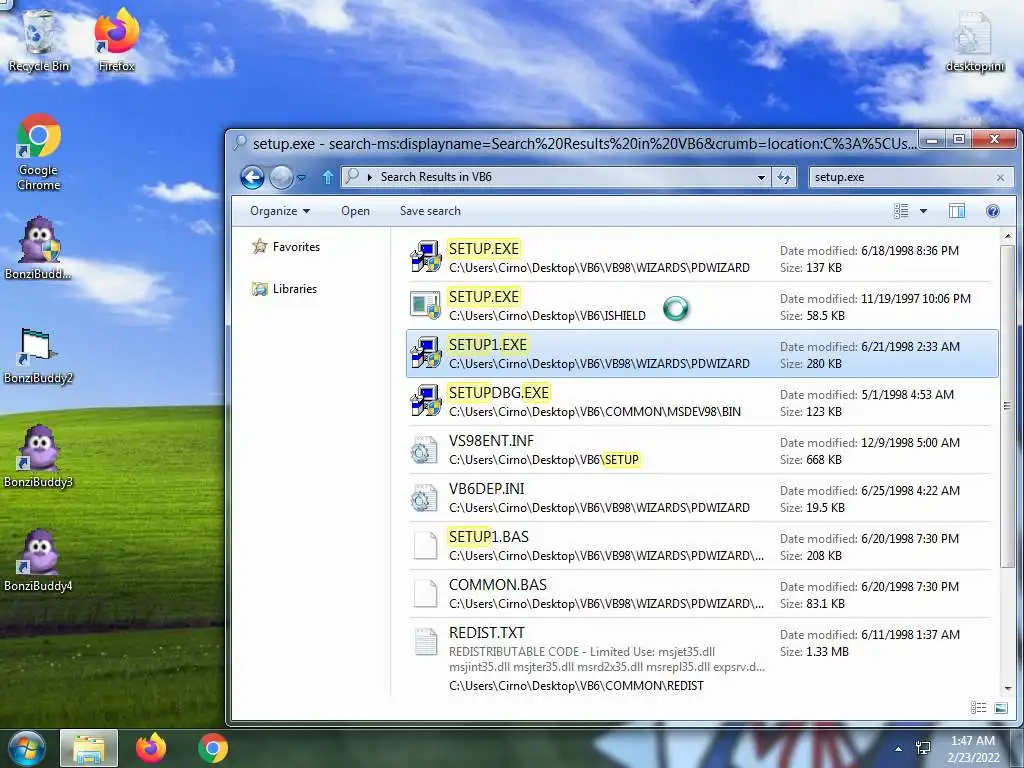Expand the view options dropdown arrow
The image size is (1024, 768).
[x=923, y=211]
